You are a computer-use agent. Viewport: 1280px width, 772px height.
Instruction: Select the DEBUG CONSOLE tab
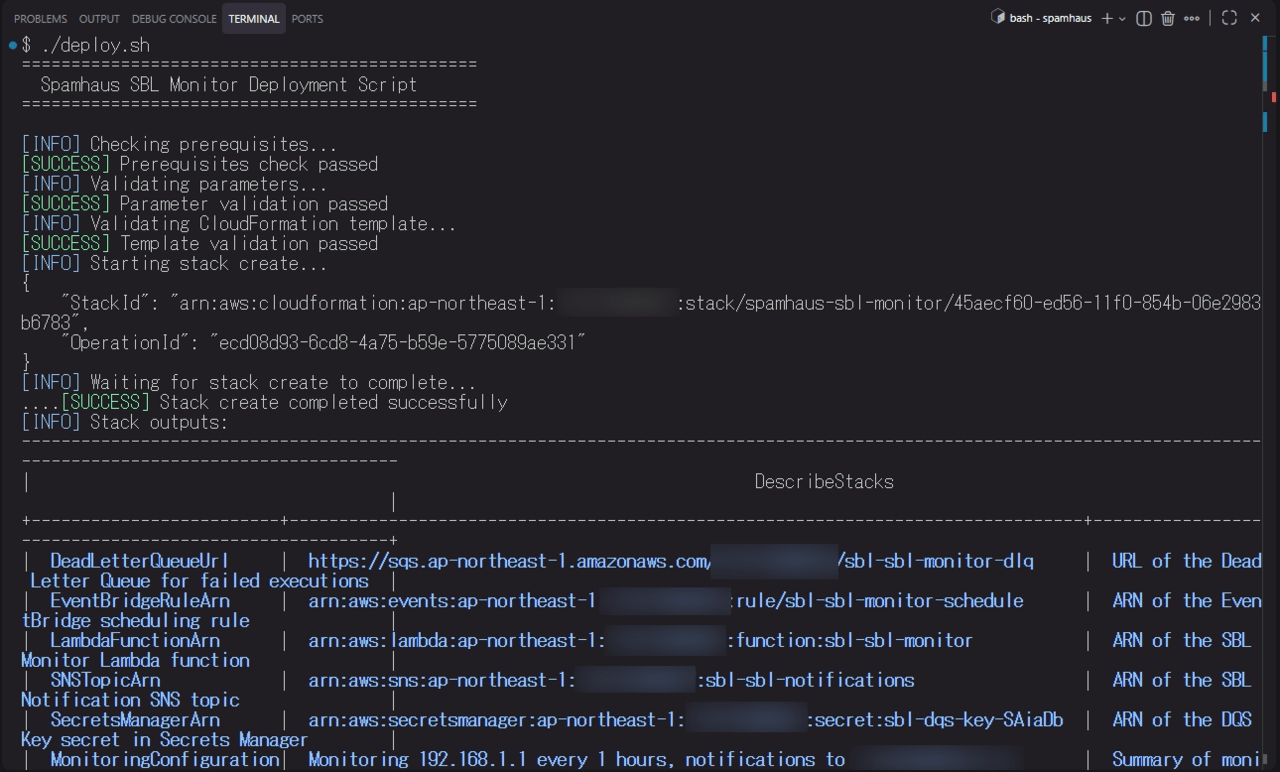coord(174,19)
